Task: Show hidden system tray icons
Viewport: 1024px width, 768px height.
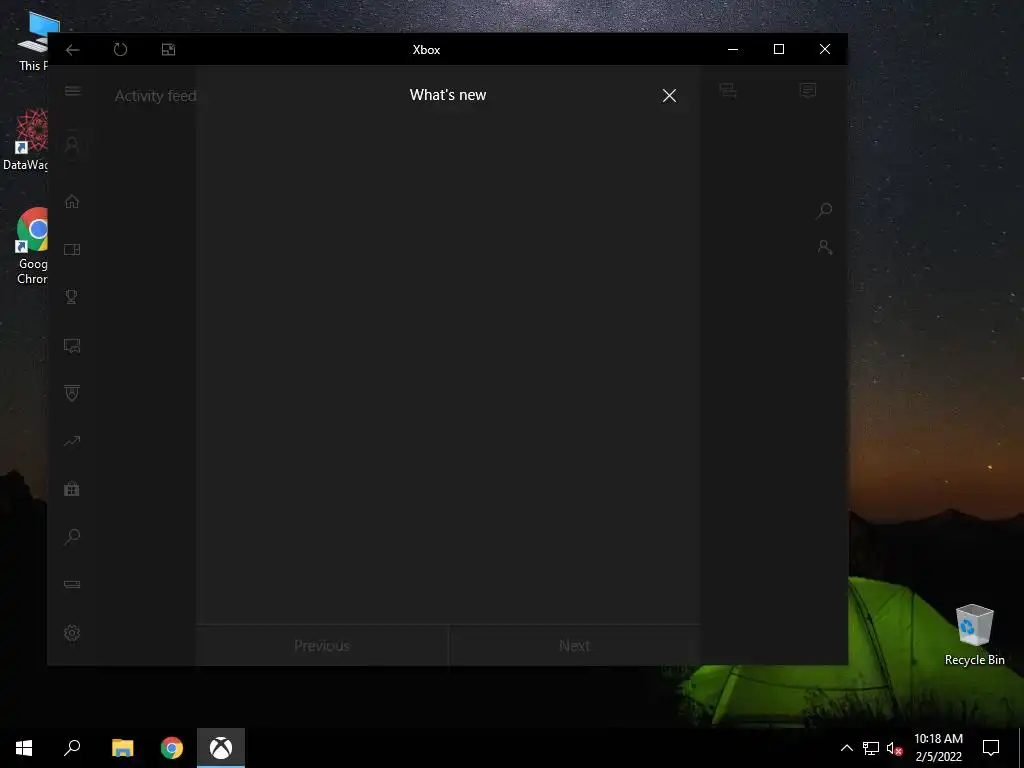Action: [x=846, y=748]
